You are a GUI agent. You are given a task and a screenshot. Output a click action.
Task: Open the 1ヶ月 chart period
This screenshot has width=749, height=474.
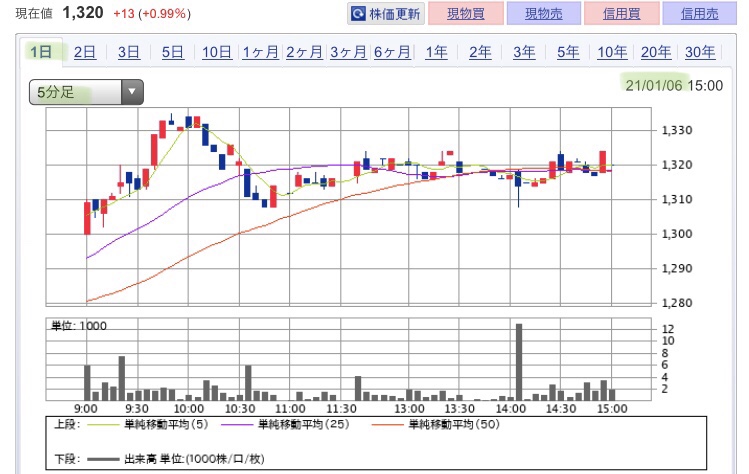(x=261, y=52)
